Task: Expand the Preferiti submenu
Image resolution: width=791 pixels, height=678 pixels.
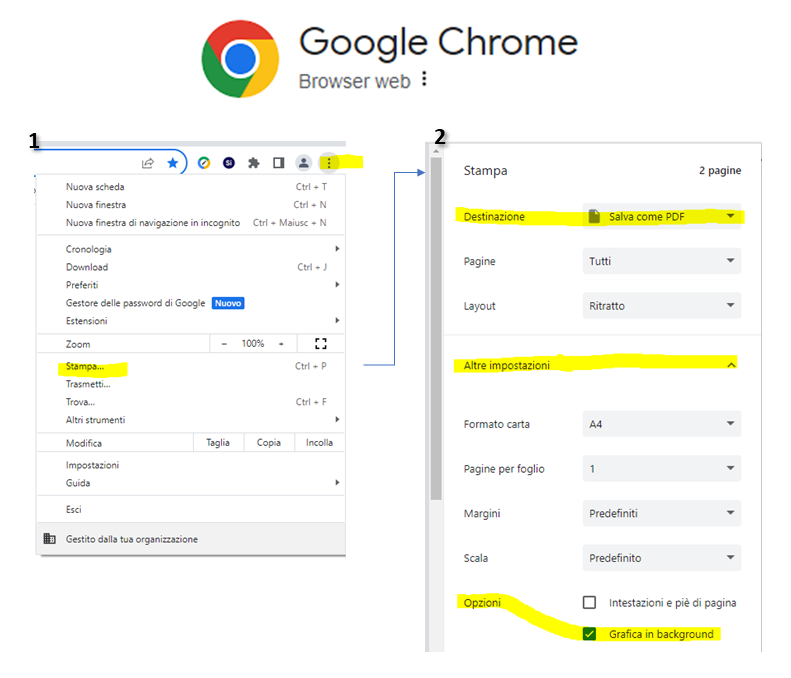Action: pyautogui.click(x=191, y=285)
